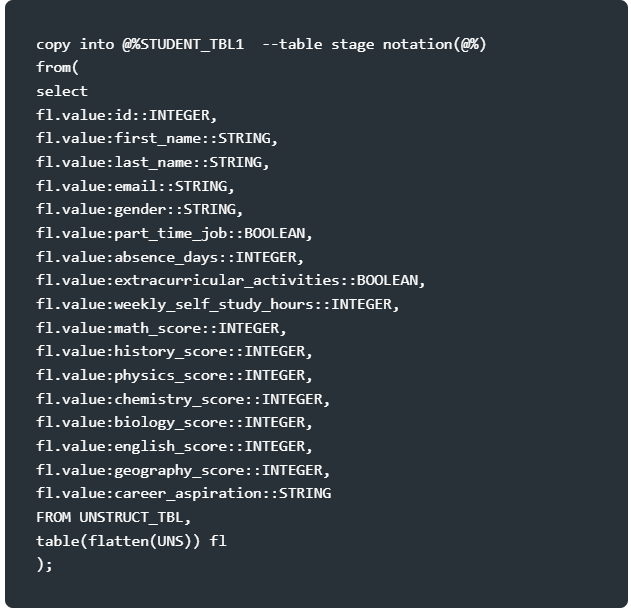The height and width of the screenshot is (610, 631).
Task: Click the math_score::INTEGER line
Action: coord(161,328)
